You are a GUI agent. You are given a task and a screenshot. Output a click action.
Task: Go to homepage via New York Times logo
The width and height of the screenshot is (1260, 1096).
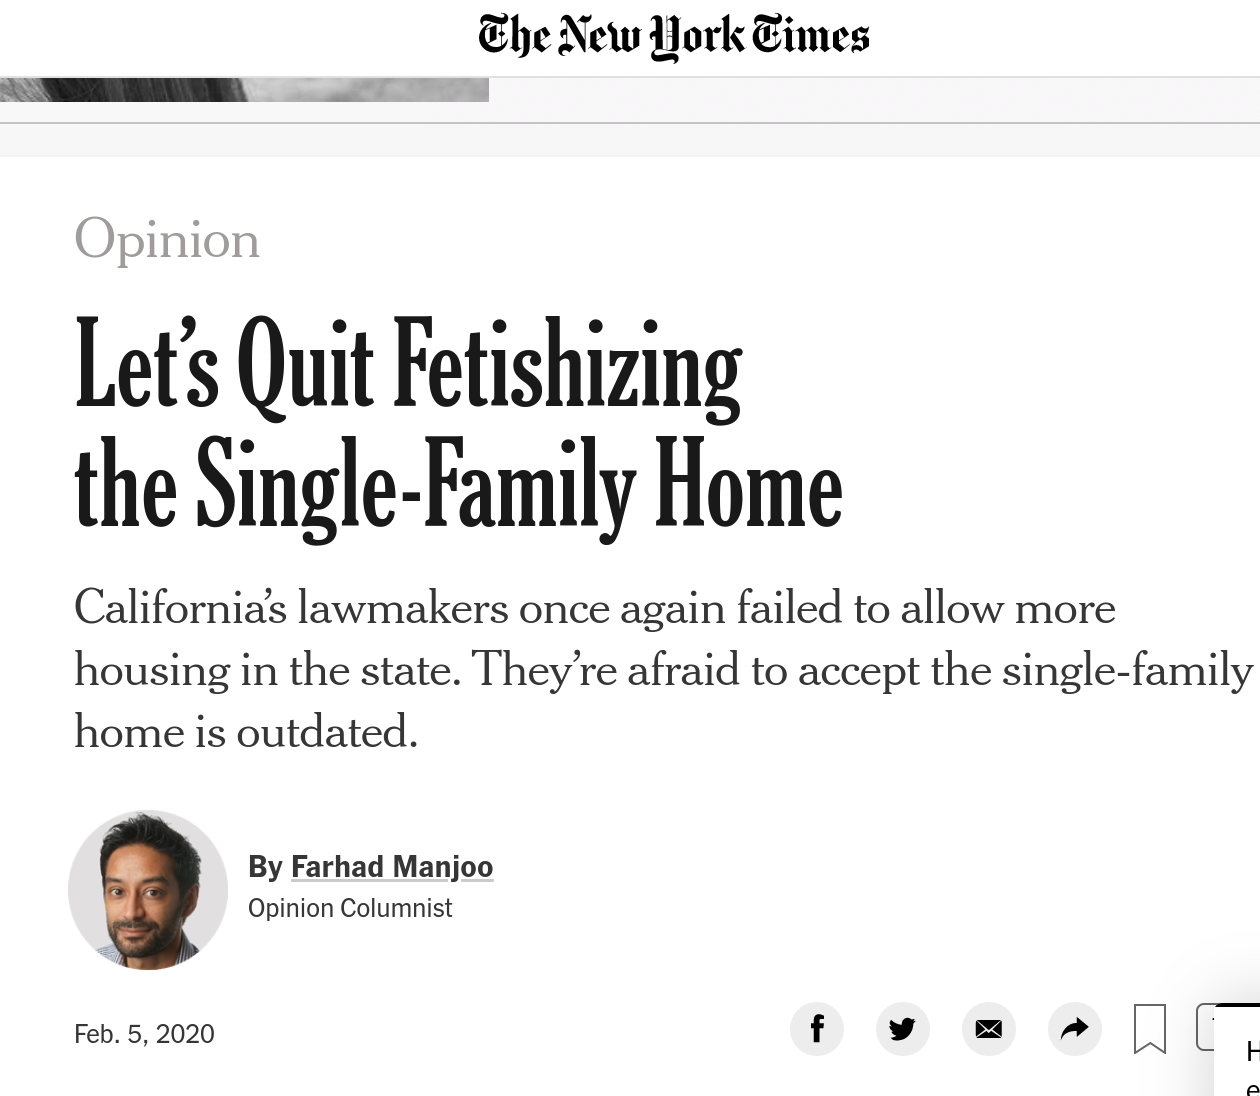pyautogui.click(x=674, y=36)
